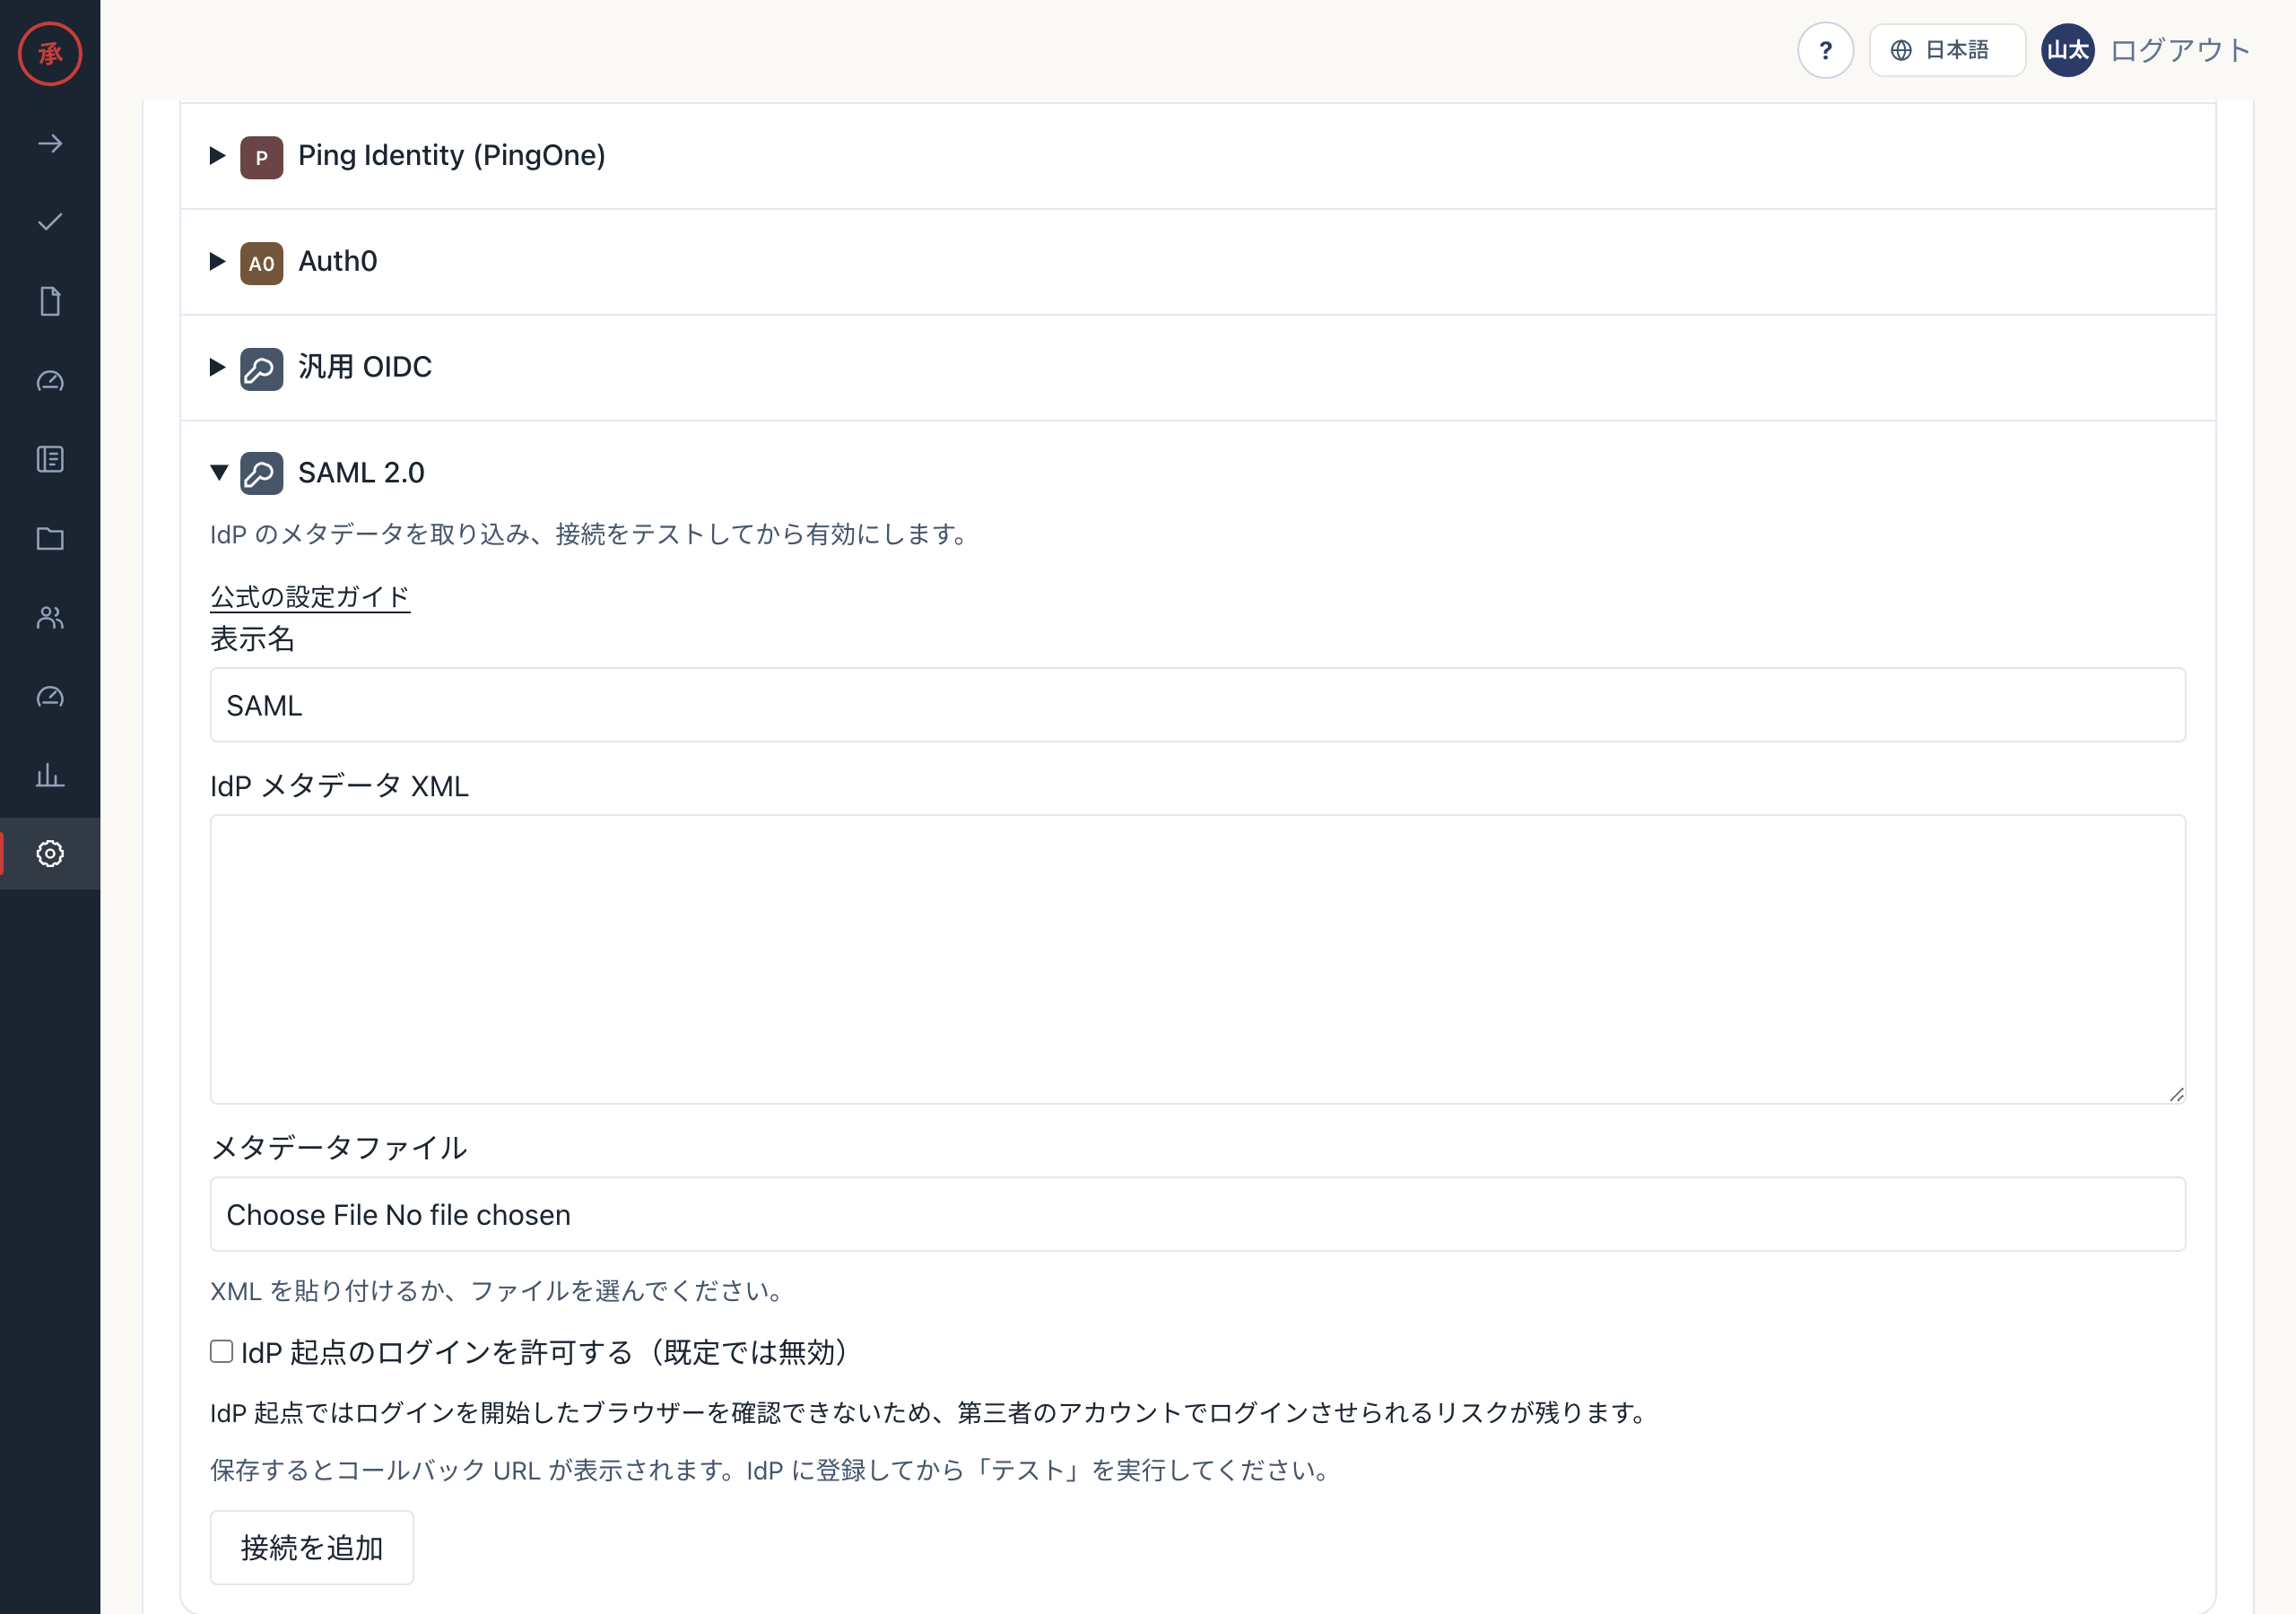Click the Ping Identity P logo icon
Image resolution: width=2296 pixels, height=1614 pixels.
[x=261, y=157]
